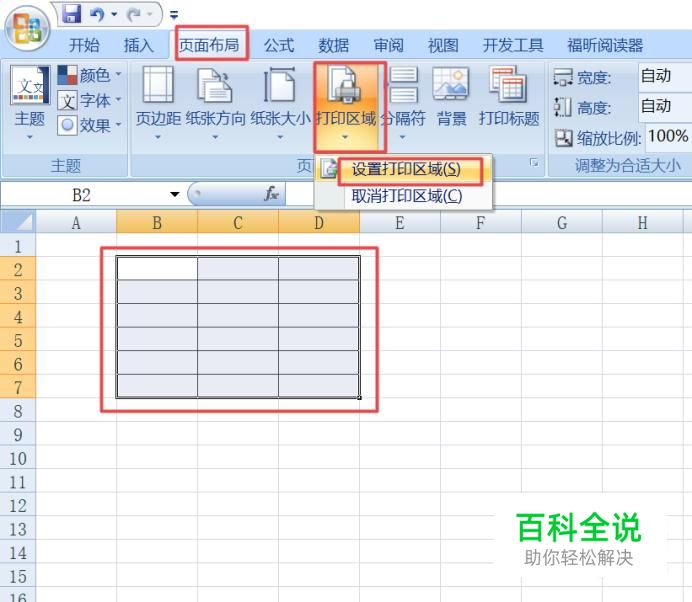
Task: Click the Name Box showing B2
Action: [x=82, y=195]
